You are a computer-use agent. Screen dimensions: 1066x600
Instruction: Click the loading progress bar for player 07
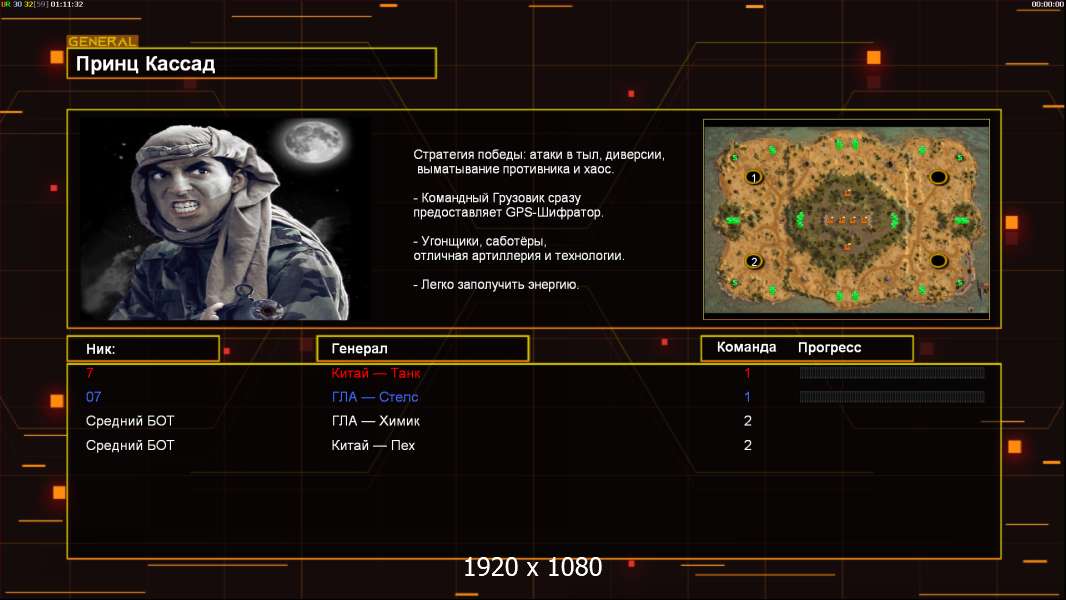pos(892,397)
